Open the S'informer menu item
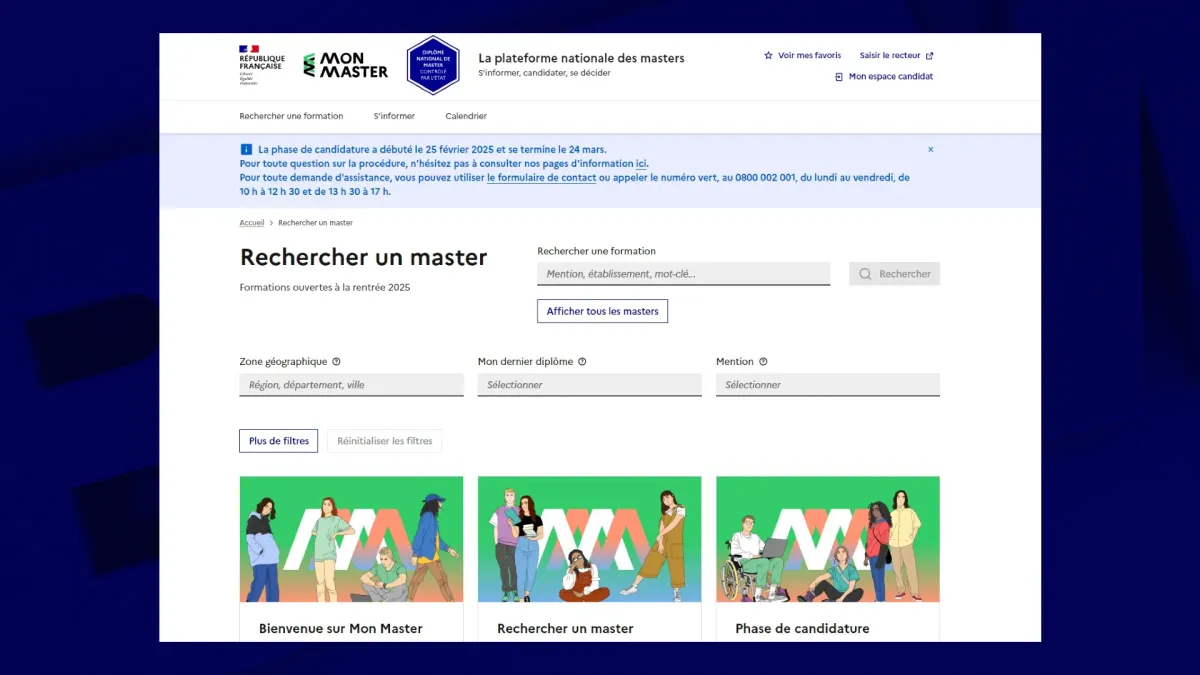1200x675 pixels. click(394, 116)
